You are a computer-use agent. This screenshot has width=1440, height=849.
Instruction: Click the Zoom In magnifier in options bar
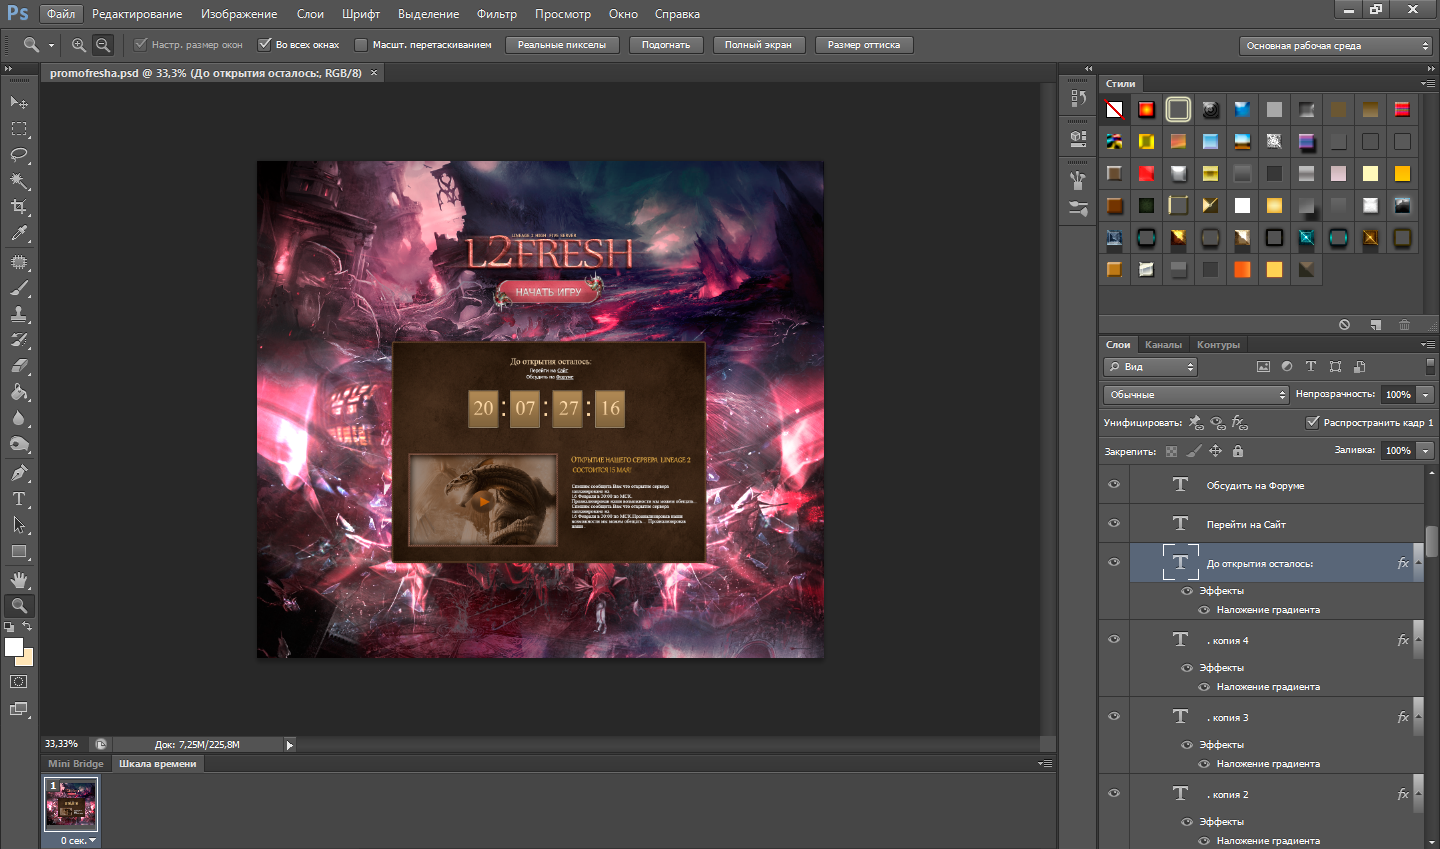[79, 45]
